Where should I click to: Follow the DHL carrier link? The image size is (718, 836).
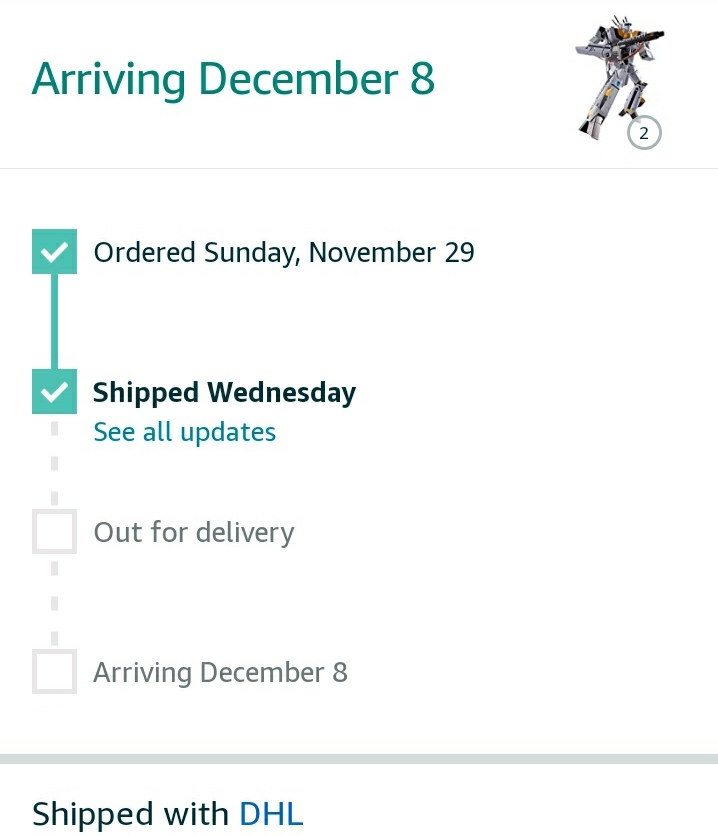[x=271, y=814]
